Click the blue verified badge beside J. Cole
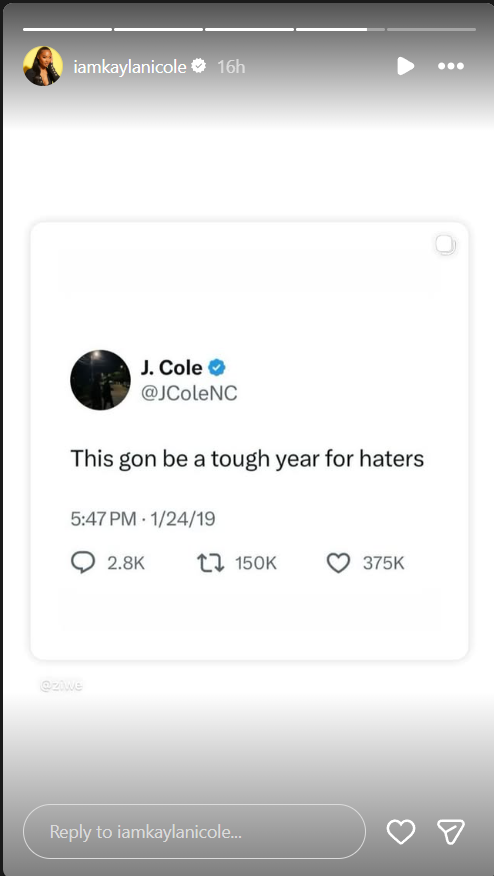The width and height of the screenshot is (494, 876). [x=217, y=368]
